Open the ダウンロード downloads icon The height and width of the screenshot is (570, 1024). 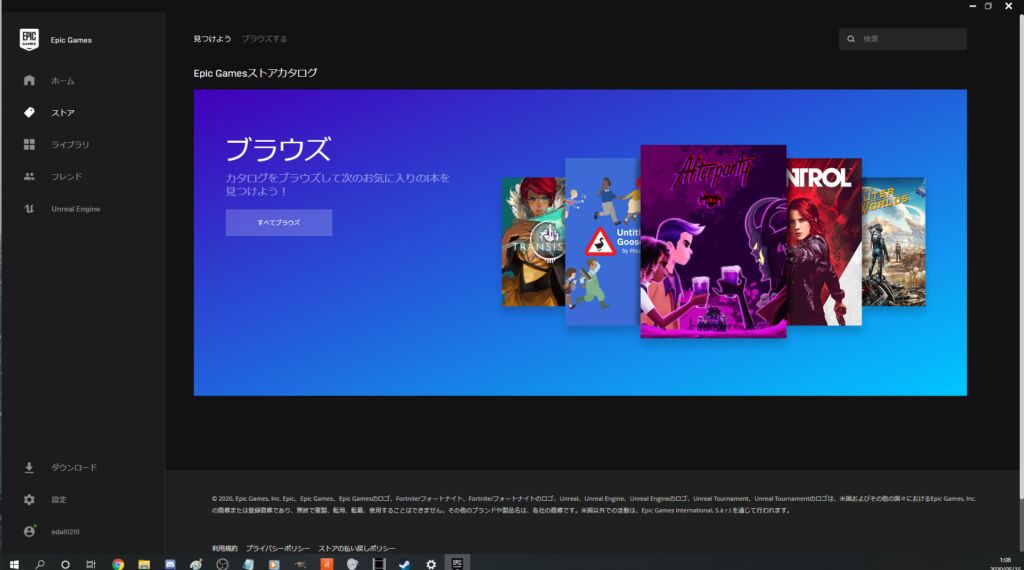[29, 467]
